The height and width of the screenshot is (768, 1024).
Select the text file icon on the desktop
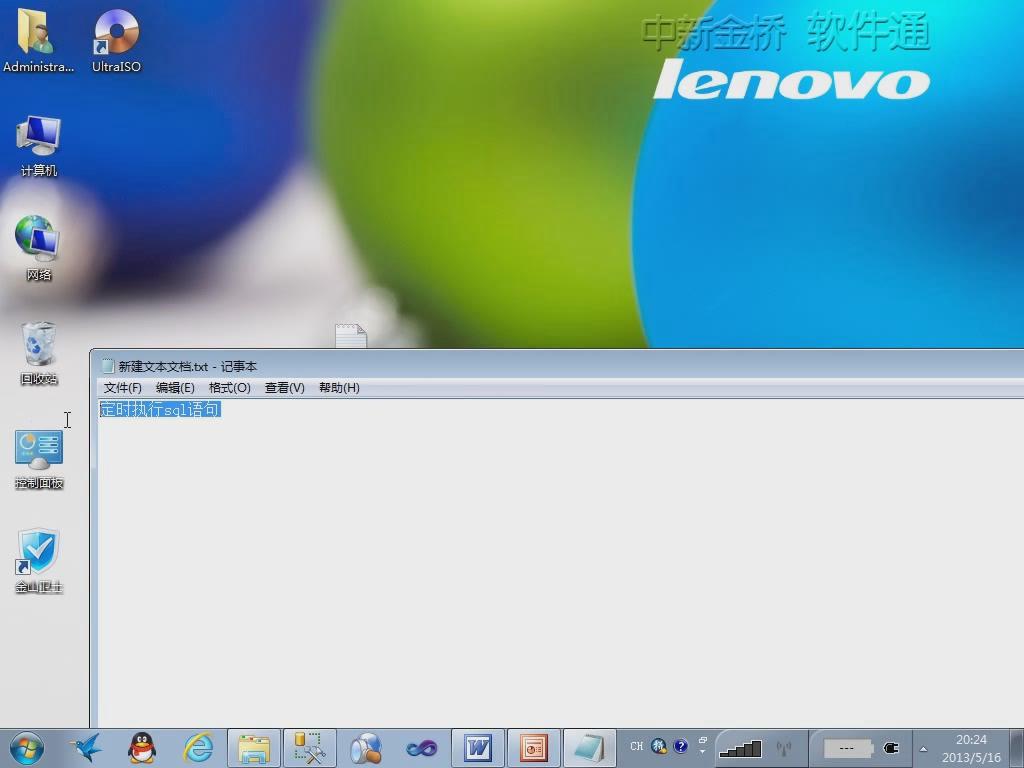[351, 336]
